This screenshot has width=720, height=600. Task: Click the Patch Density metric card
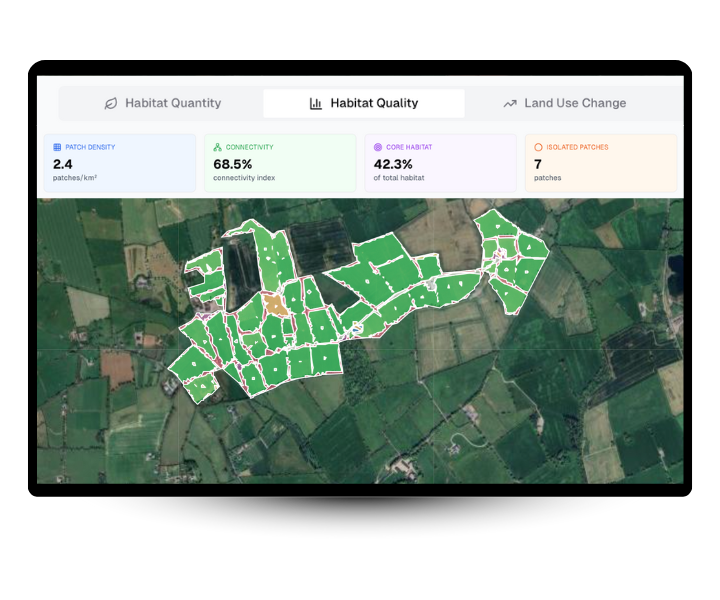(120, 163)
